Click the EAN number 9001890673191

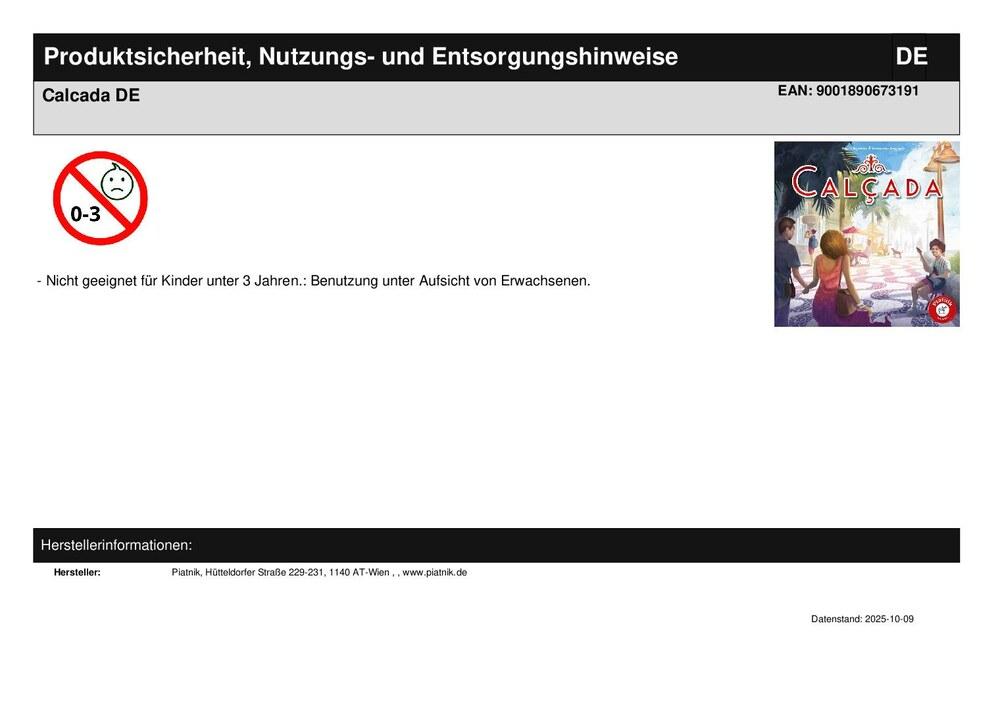click(x=848, y=91)
